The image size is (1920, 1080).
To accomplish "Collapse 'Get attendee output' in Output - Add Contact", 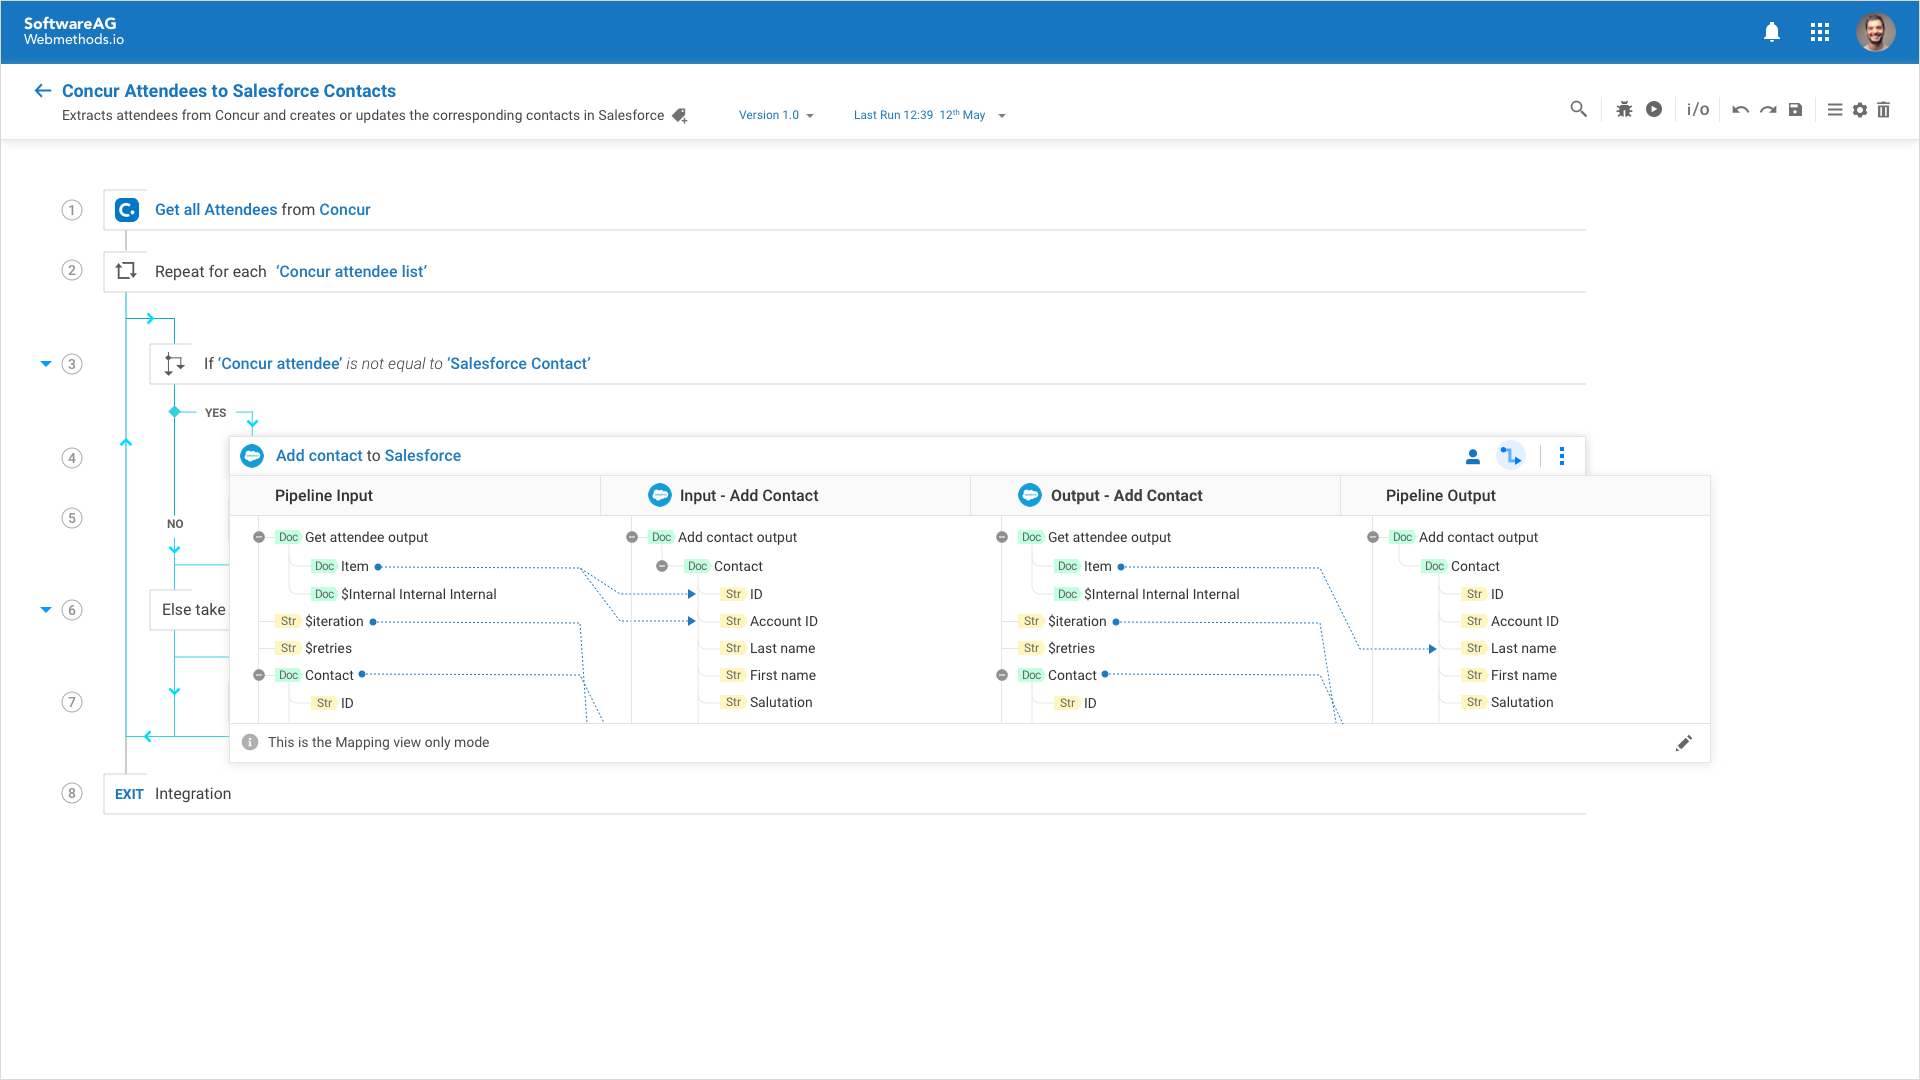I will [x=1002, y=538].
